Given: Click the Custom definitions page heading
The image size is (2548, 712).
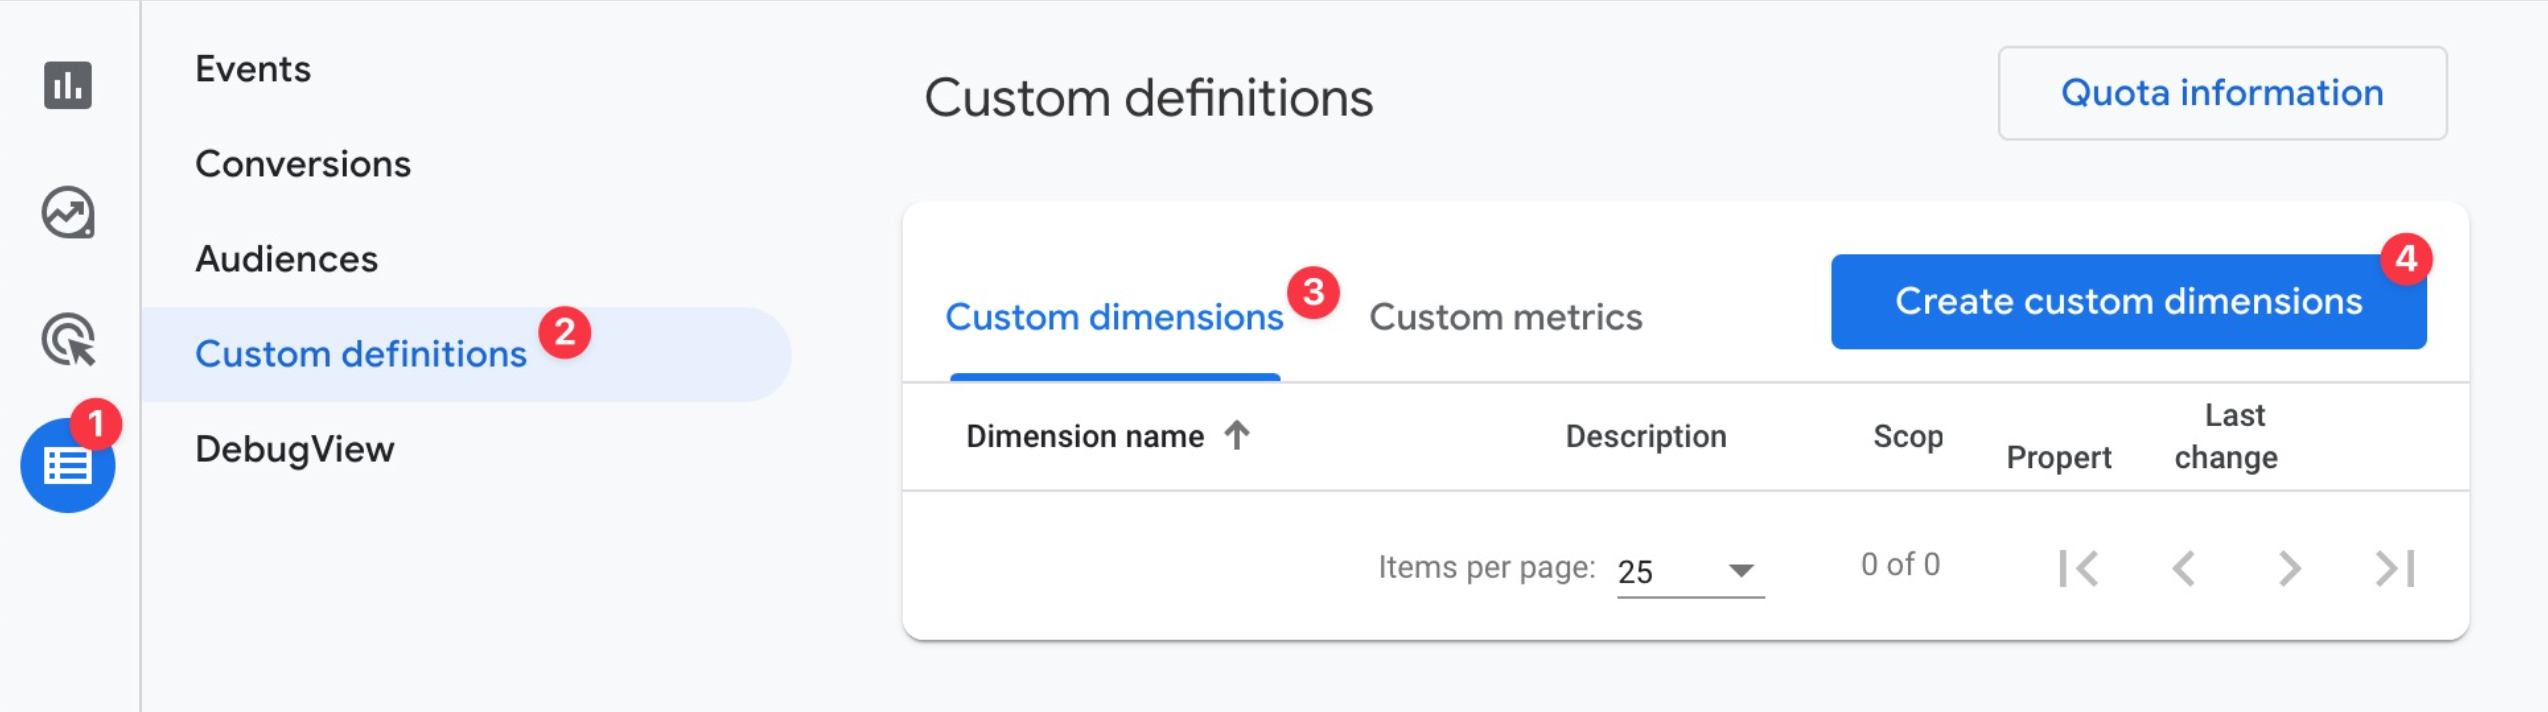Looking at the screenshot, I should tap(1148, 98).
